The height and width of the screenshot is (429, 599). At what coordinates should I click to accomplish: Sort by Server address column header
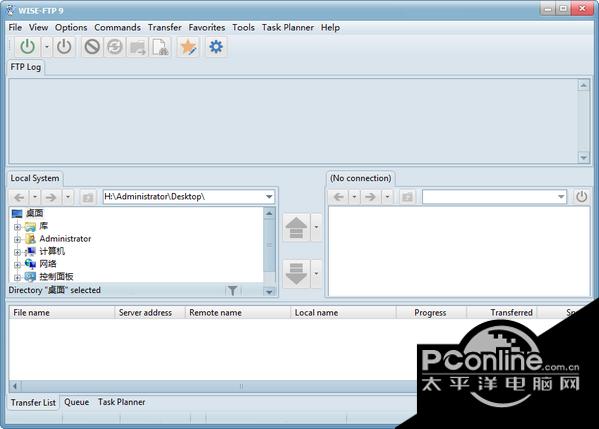click(x=150, y=312)
